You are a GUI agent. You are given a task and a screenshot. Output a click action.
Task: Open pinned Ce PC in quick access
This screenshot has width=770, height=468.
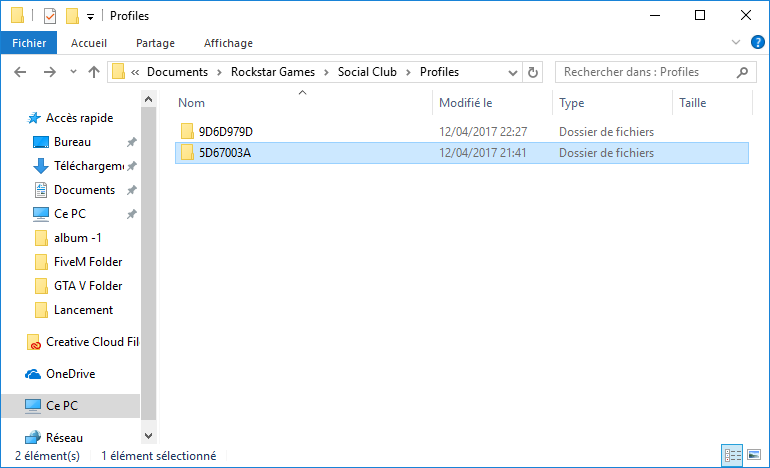(70, 214)
